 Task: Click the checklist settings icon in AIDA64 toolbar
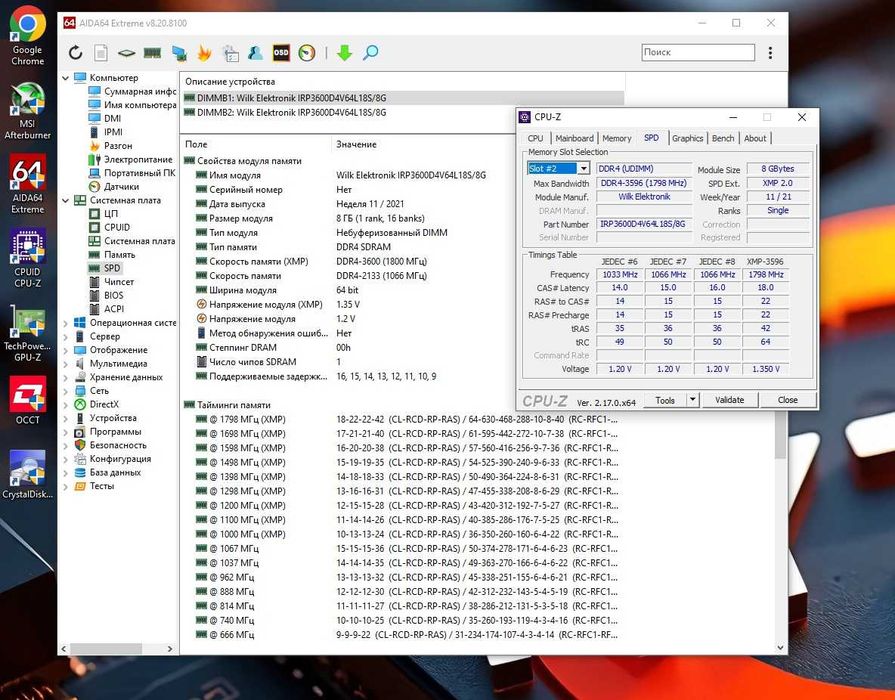[x=231, y=53]
